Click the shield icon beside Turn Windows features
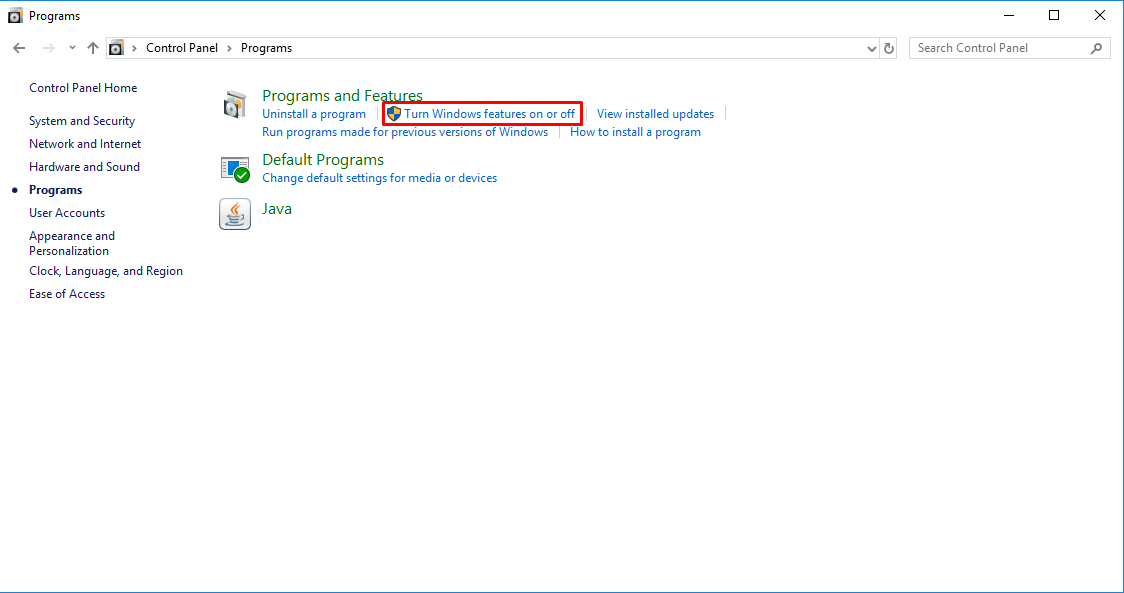1124x593 pixels. (x=394, y=113)
